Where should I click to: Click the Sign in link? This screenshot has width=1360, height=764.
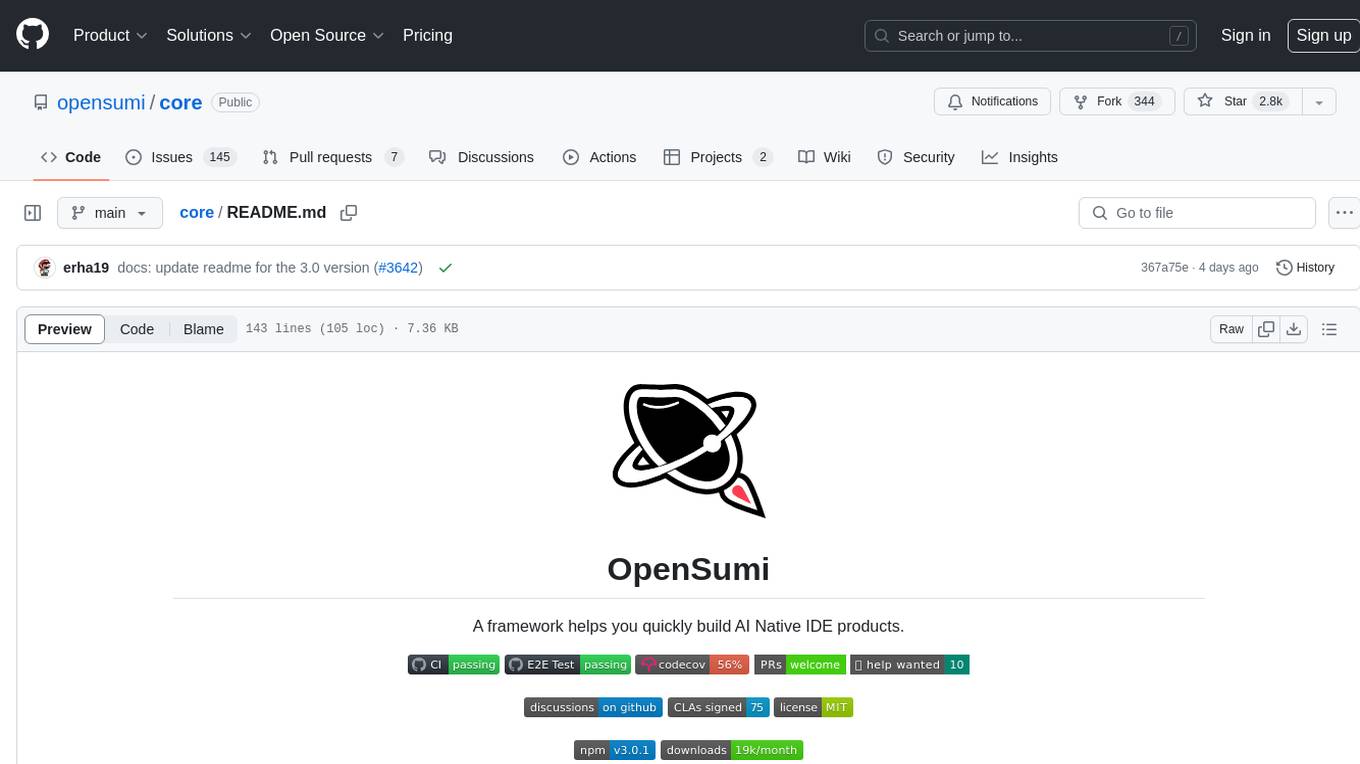pos(1246,35)
